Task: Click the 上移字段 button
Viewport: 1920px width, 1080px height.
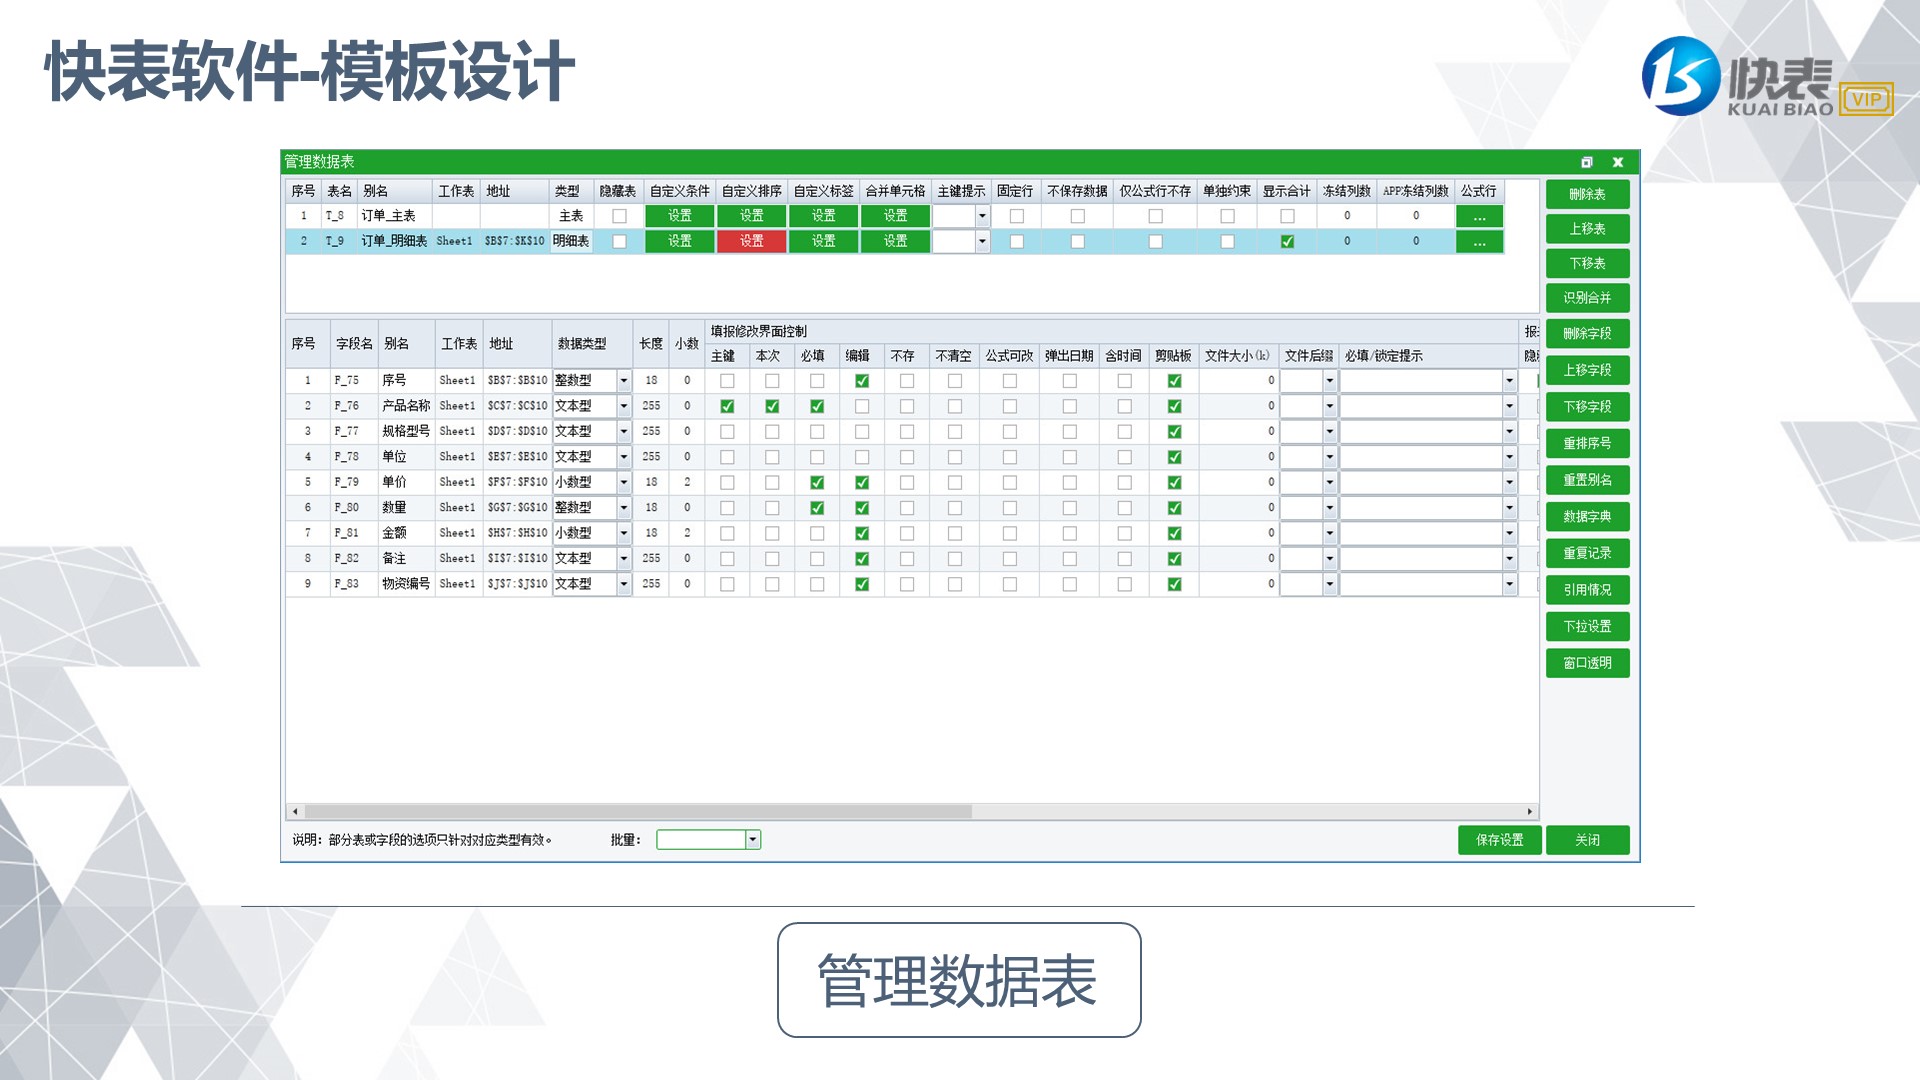Action: (x=1587, y=370)
